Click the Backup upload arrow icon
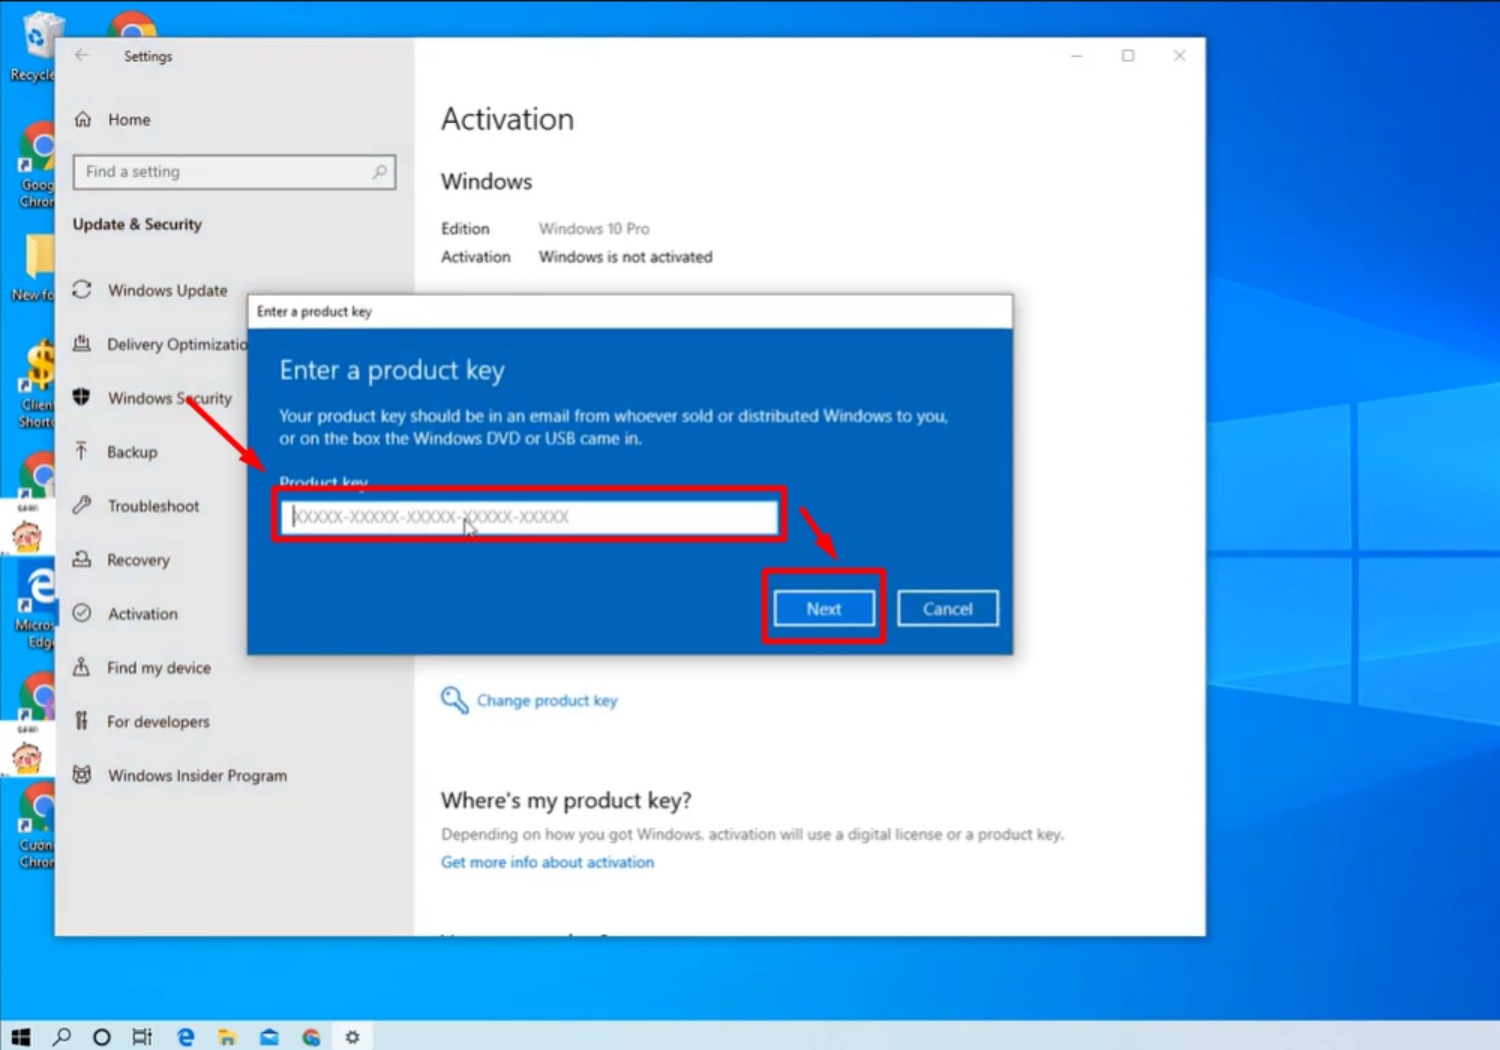The height and width of the screenshot is (1050, 1500). (82, 452)
